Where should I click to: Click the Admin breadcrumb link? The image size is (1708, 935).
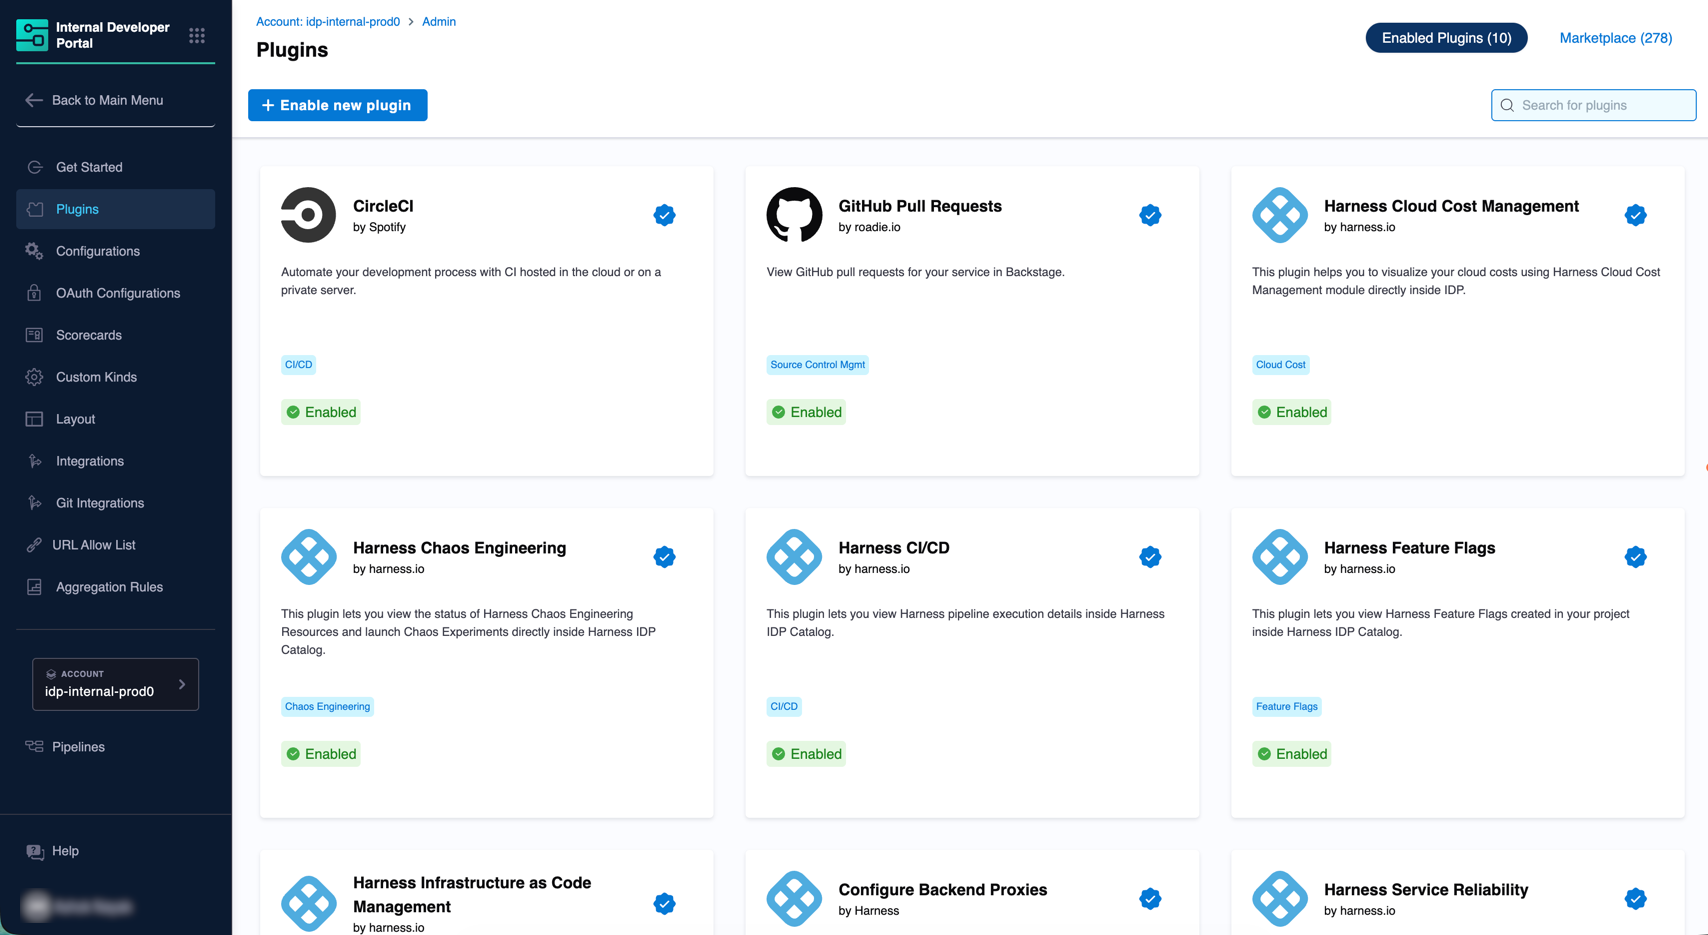pyautogui.click(x=438, y=21)
